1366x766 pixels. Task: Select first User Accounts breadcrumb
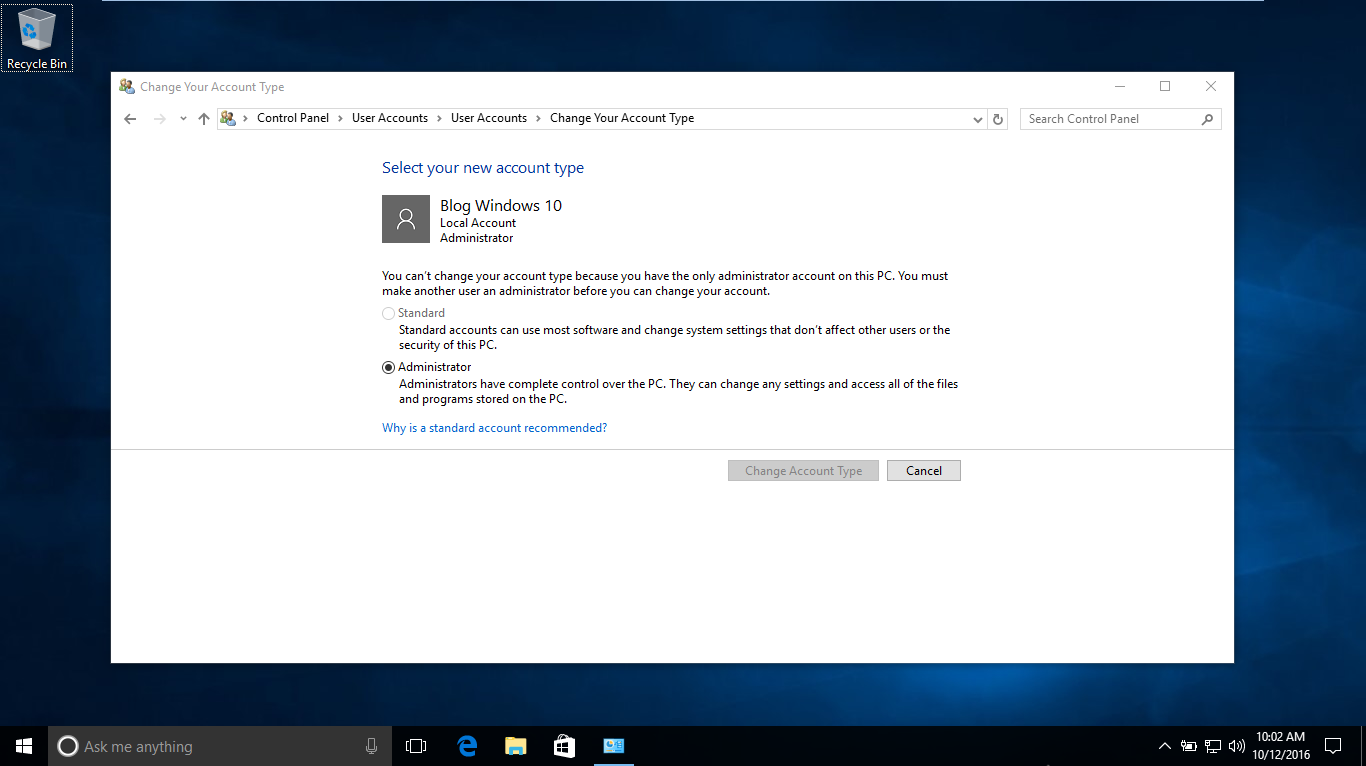click(390, 118)
